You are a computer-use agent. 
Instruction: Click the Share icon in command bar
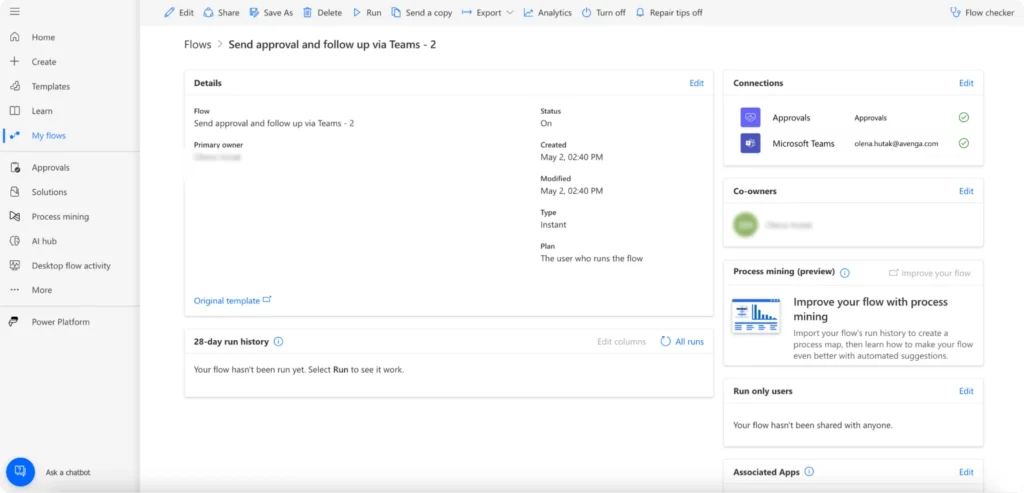coord(208,13)
